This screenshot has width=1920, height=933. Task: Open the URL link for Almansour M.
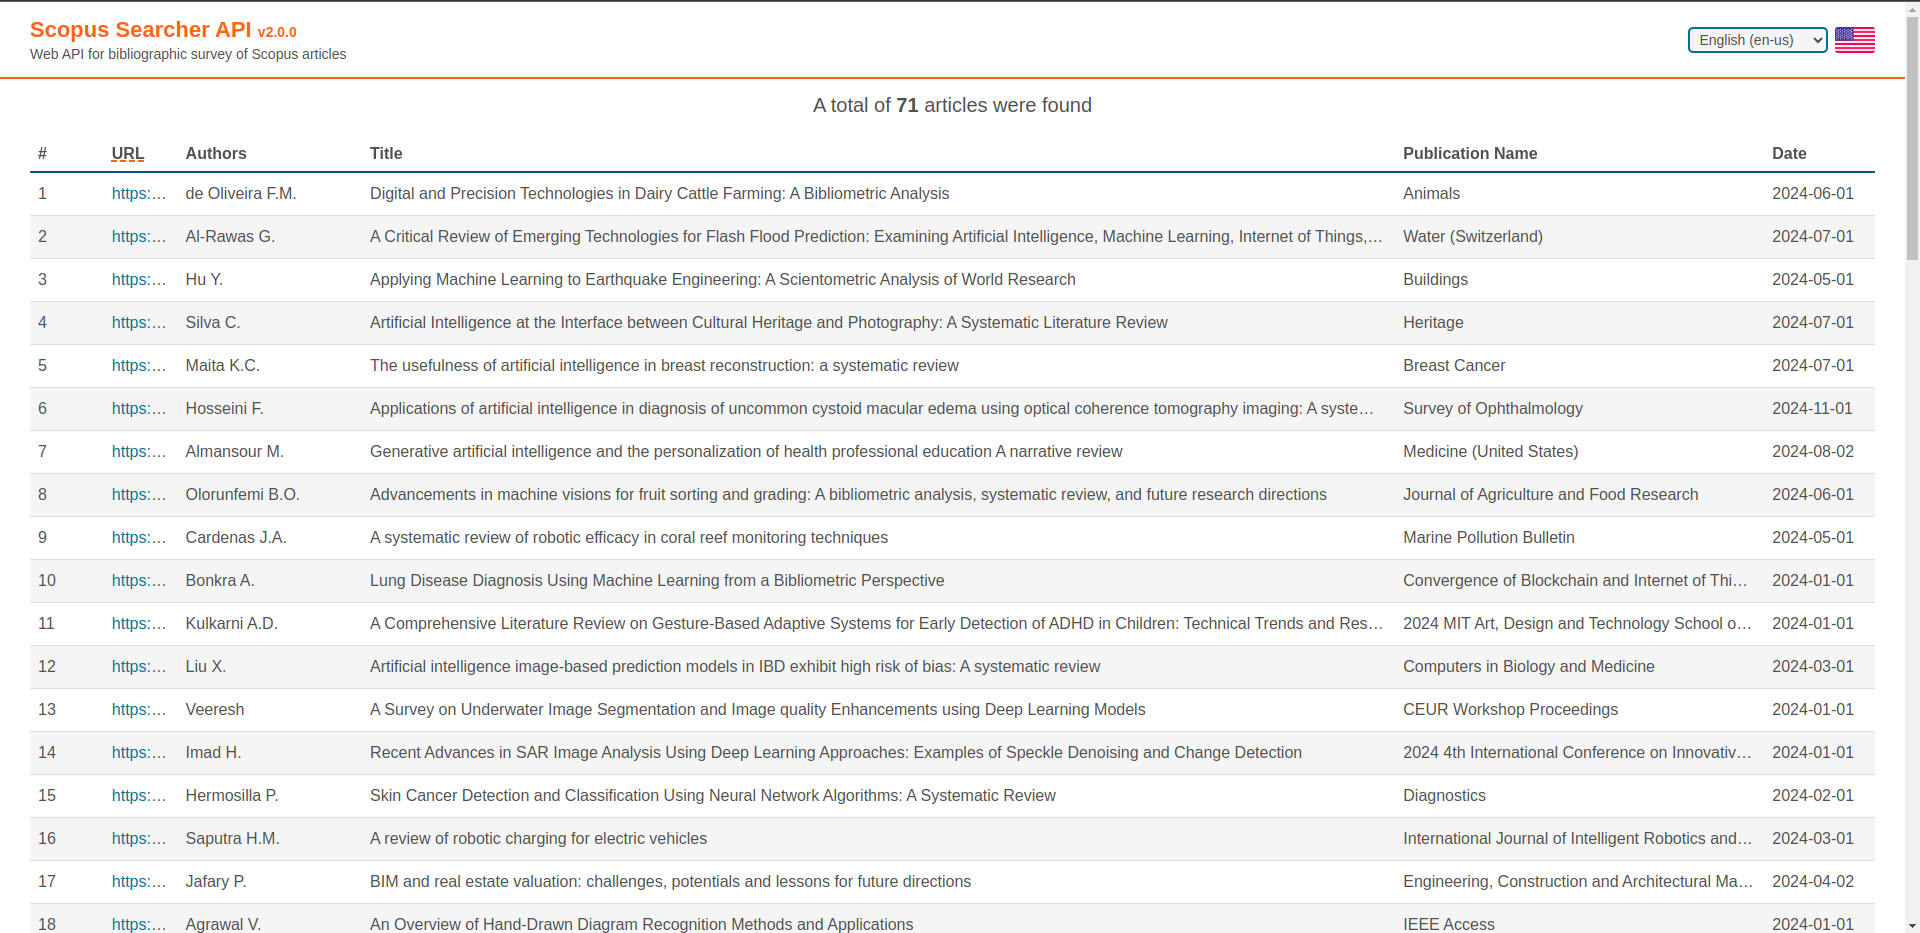(139, 451)
